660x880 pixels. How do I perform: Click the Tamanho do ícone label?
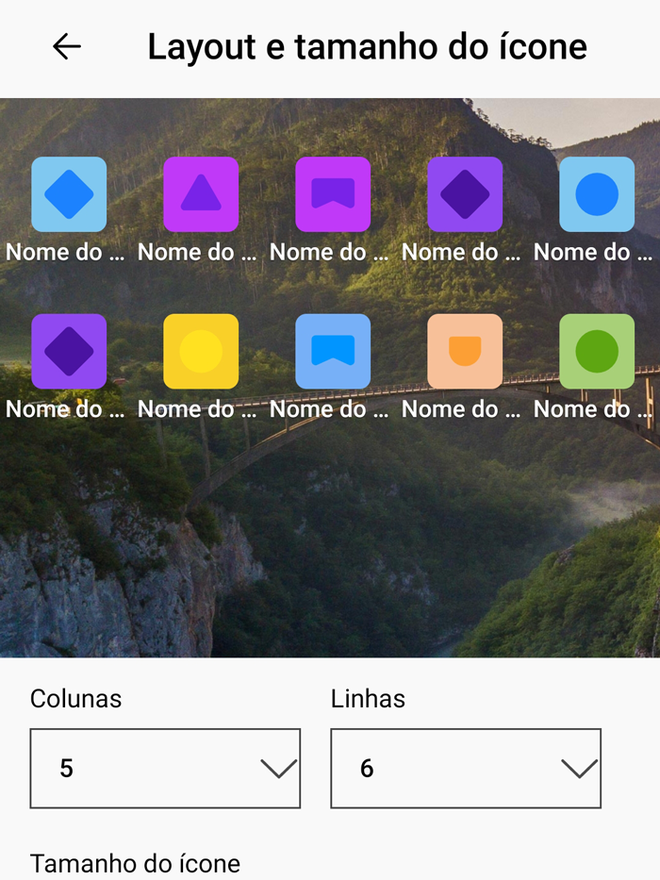[135, 863]
